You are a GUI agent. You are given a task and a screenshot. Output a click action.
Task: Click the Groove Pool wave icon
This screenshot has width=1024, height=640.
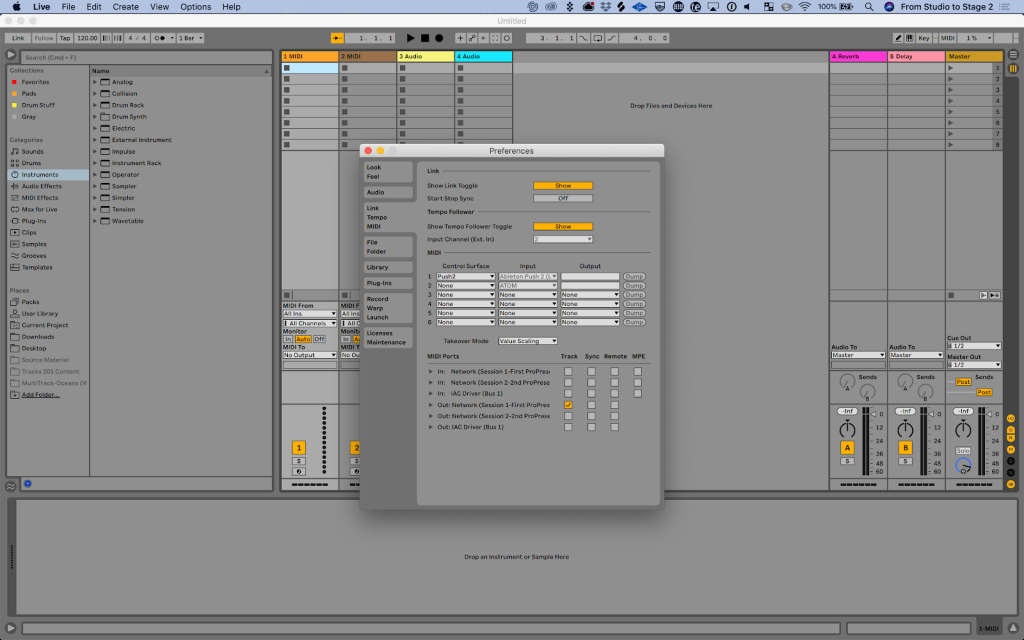coord(10,487)
